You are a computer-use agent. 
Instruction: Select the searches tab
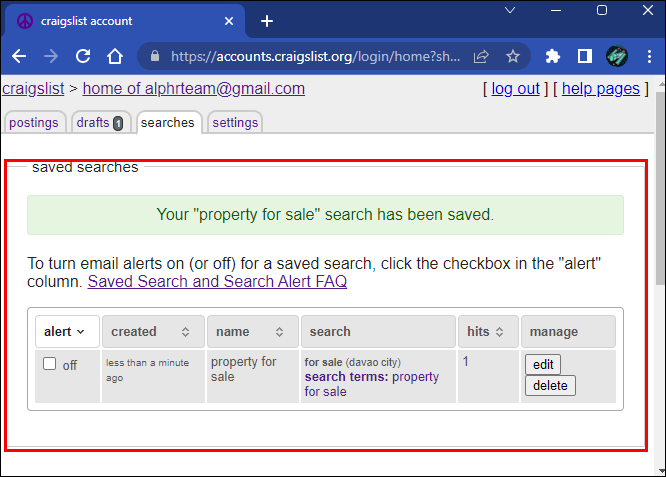(x=168, y=123)
